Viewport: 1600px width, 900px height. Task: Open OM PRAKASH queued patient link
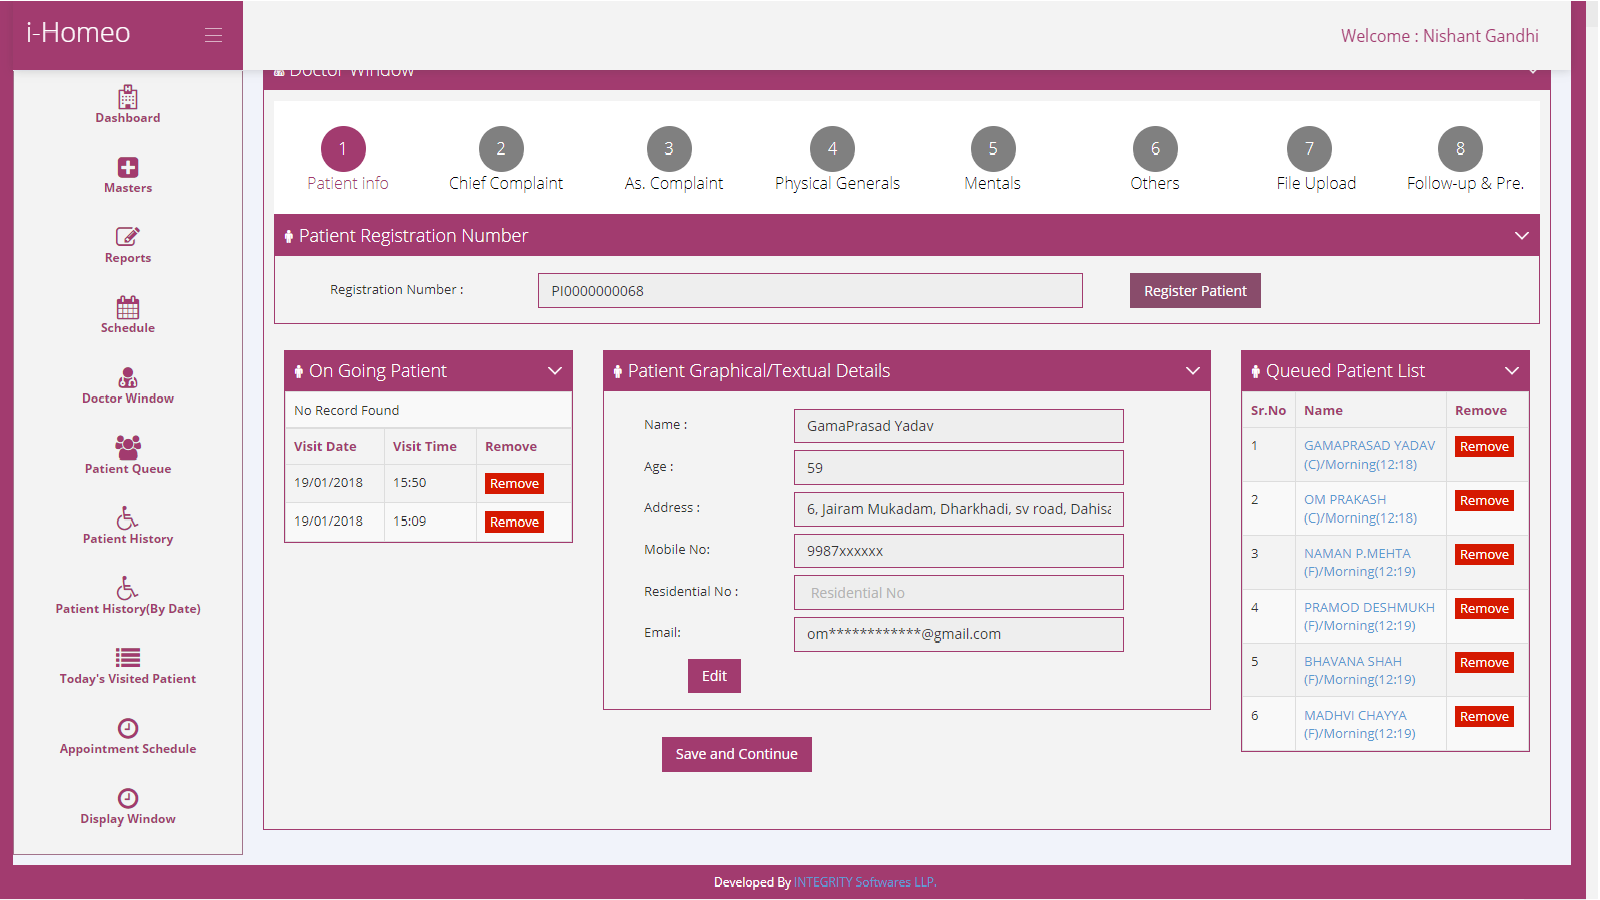1360,509
